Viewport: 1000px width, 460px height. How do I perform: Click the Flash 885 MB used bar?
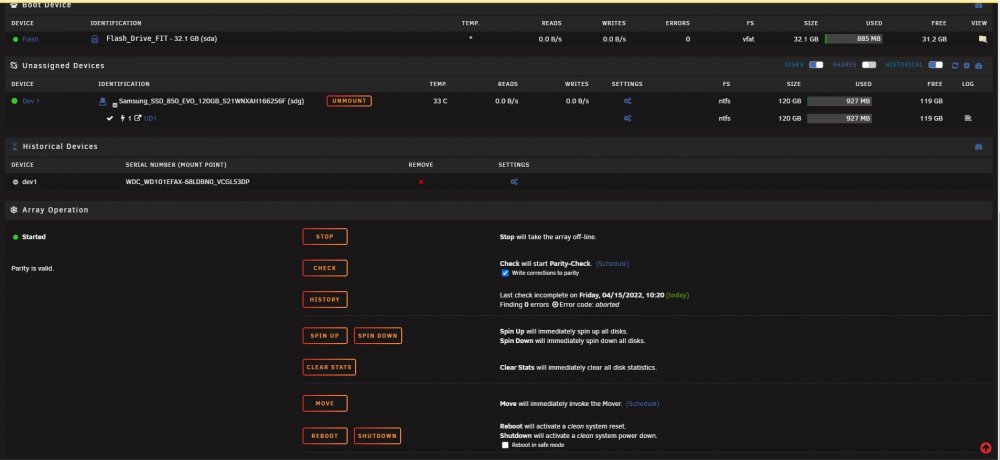click(853, 39)
